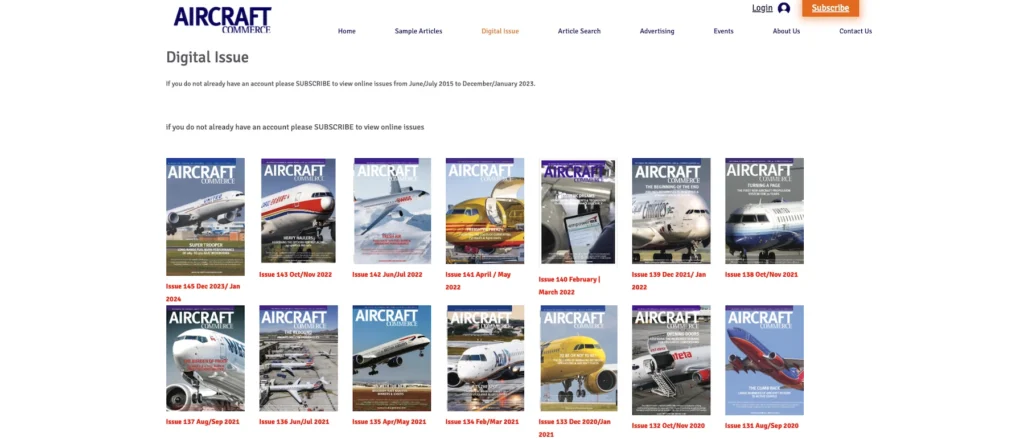The height and width of the screenshot is (439, 1024).
Task: Open the Article Search page
Action: pyautogui.click(x=579, y=31)
